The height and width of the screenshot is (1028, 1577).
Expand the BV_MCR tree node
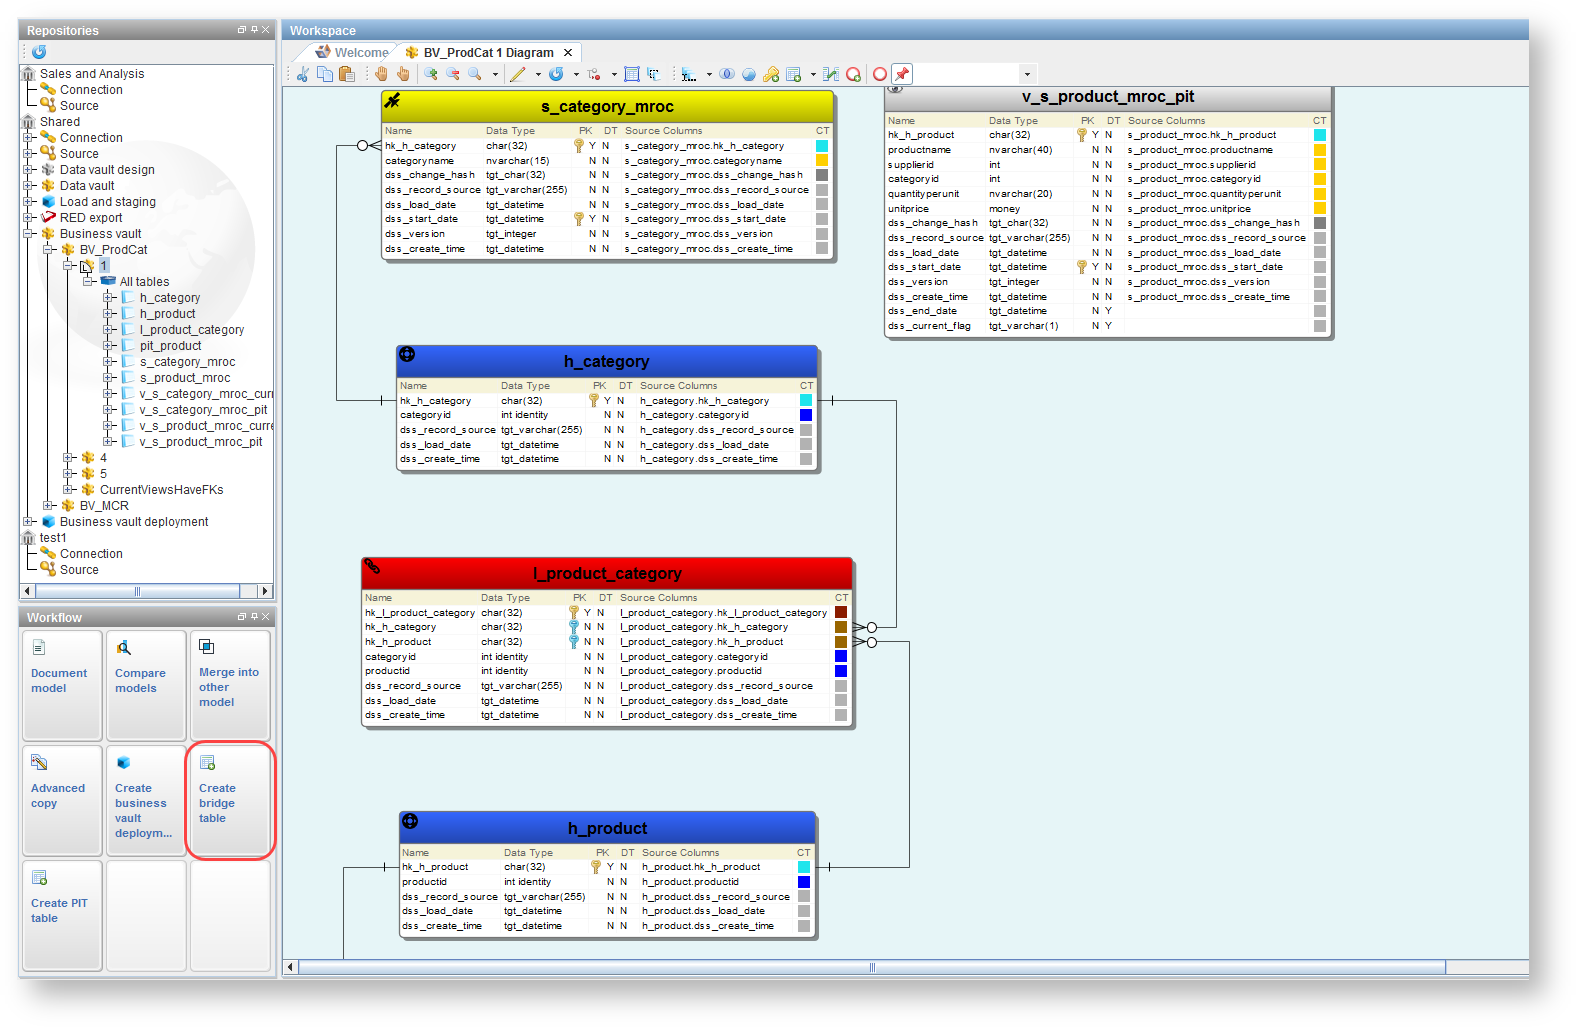[x=49, y=506]
